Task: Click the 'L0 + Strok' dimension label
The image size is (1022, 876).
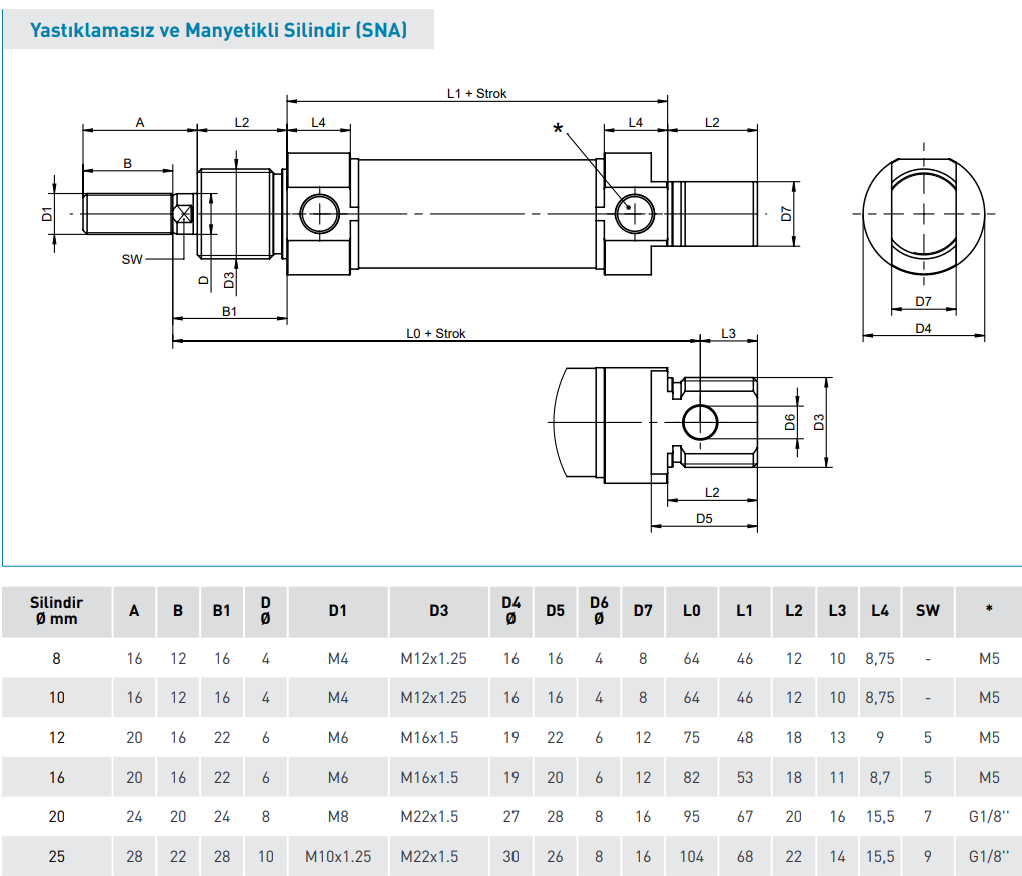Action: point(435,333)
